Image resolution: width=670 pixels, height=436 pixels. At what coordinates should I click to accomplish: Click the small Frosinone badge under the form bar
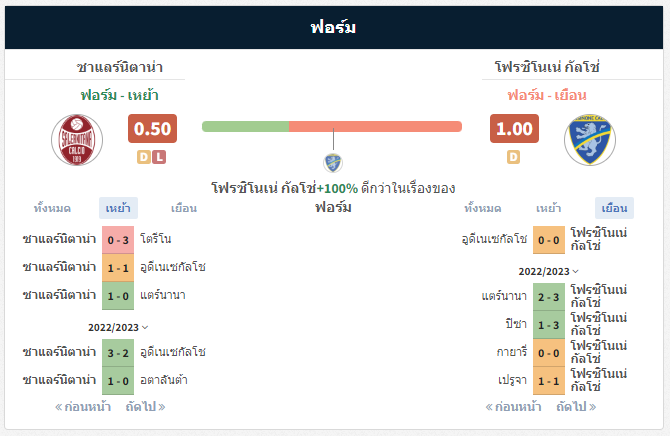click(333, 163)
